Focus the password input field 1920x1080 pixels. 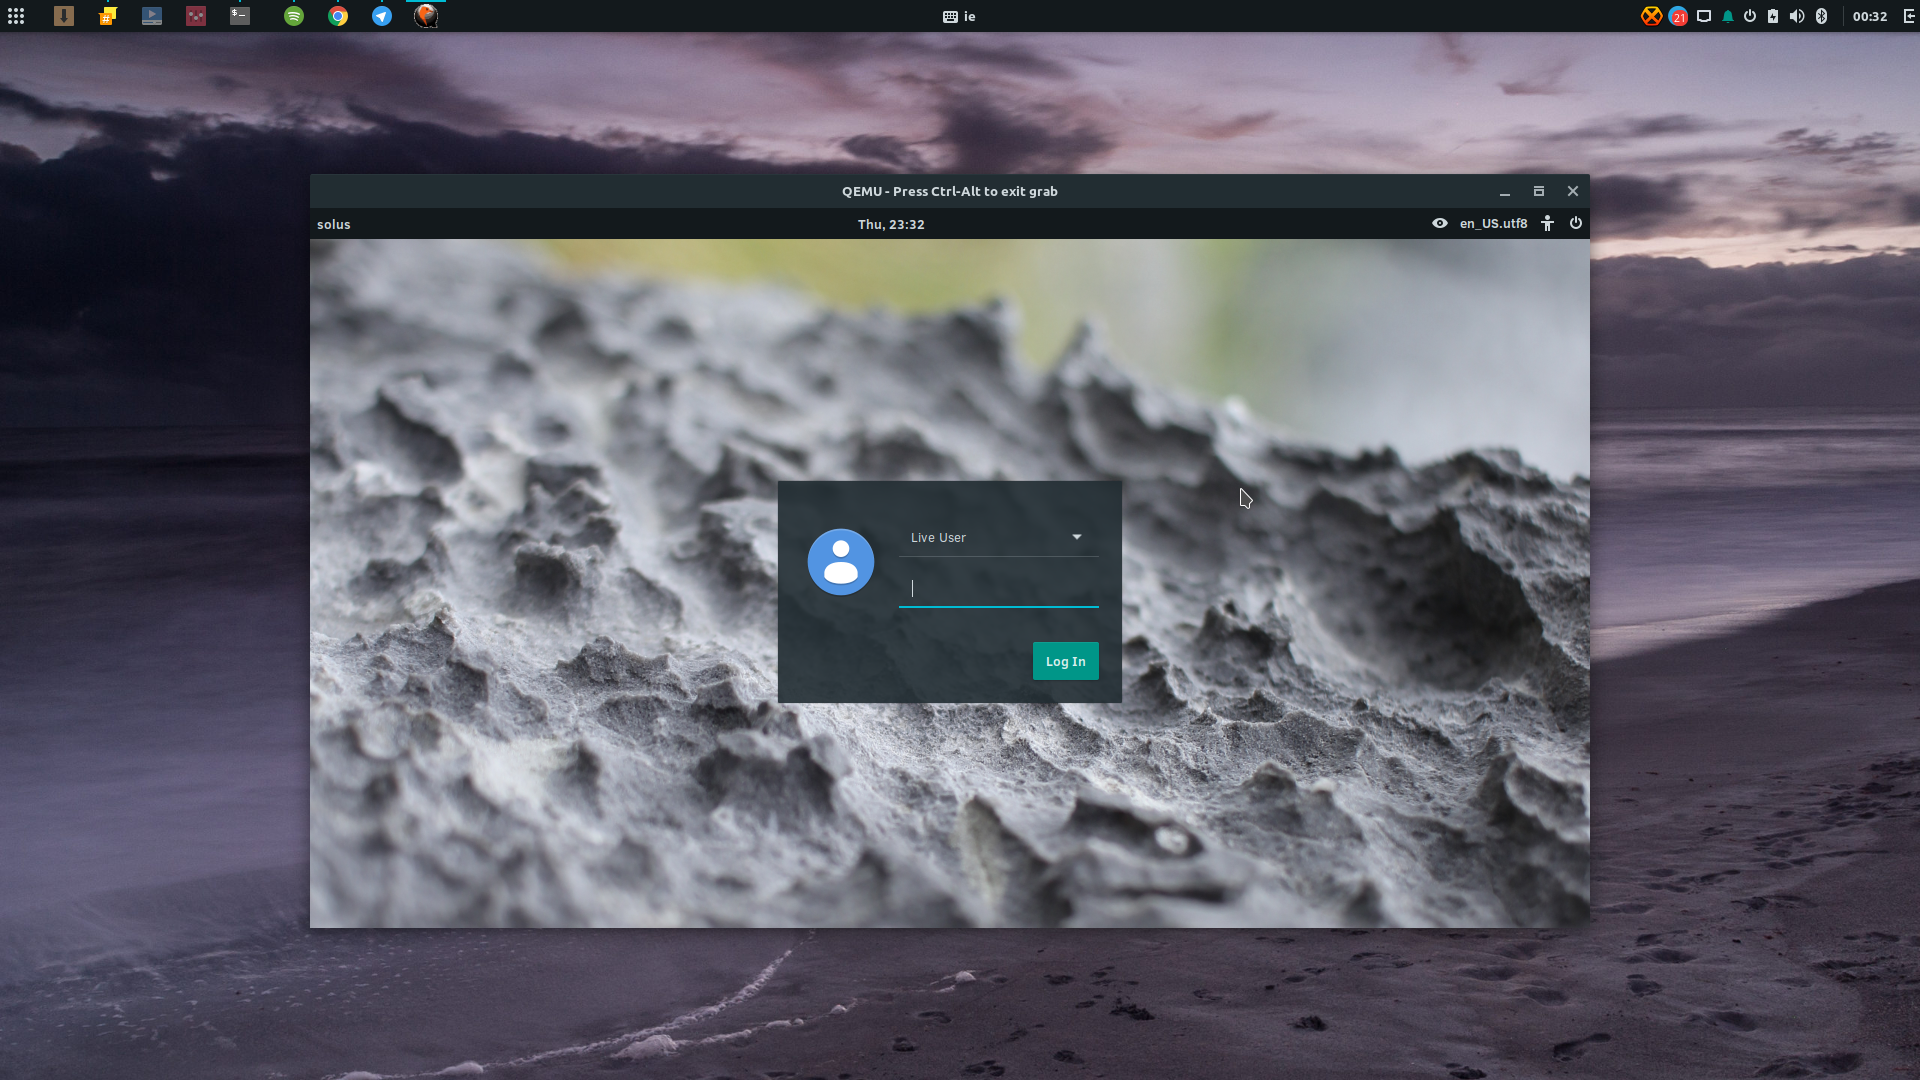click(999, 589)
